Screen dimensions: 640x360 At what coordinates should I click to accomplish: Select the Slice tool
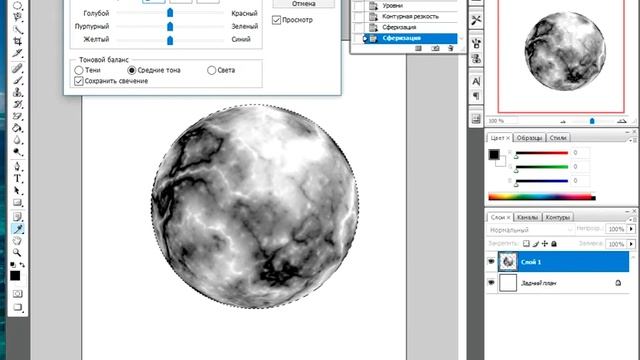(x=18, y=53)
